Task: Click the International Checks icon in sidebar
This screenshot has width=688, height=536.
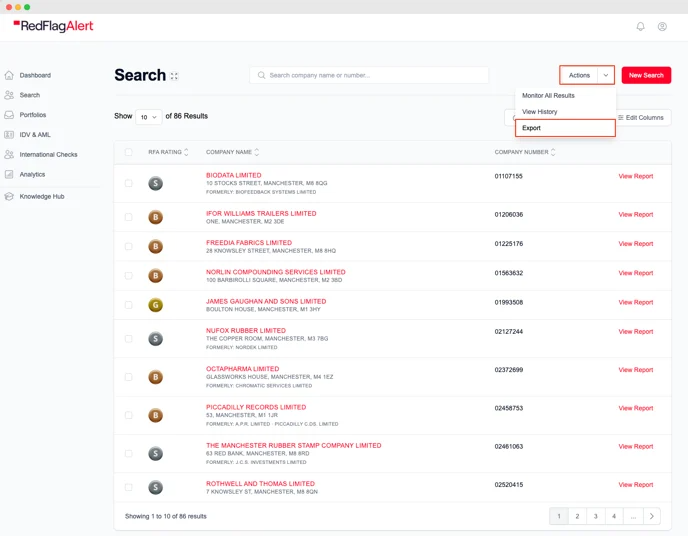Action: (9, 154)
